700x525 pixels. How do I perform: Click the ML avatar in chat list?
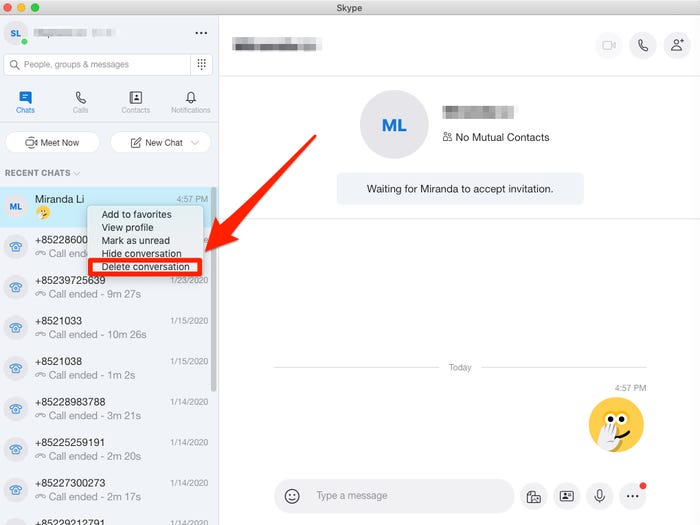tap(16, 207)
